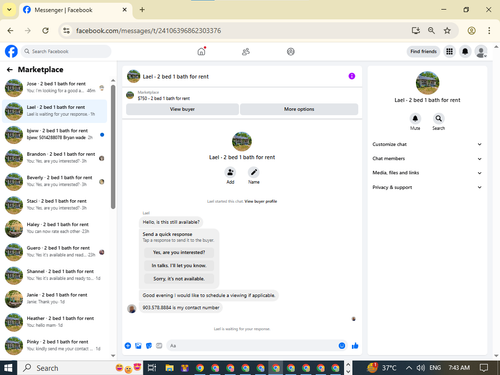Open Janie's conversation in the list

point(55,299)
